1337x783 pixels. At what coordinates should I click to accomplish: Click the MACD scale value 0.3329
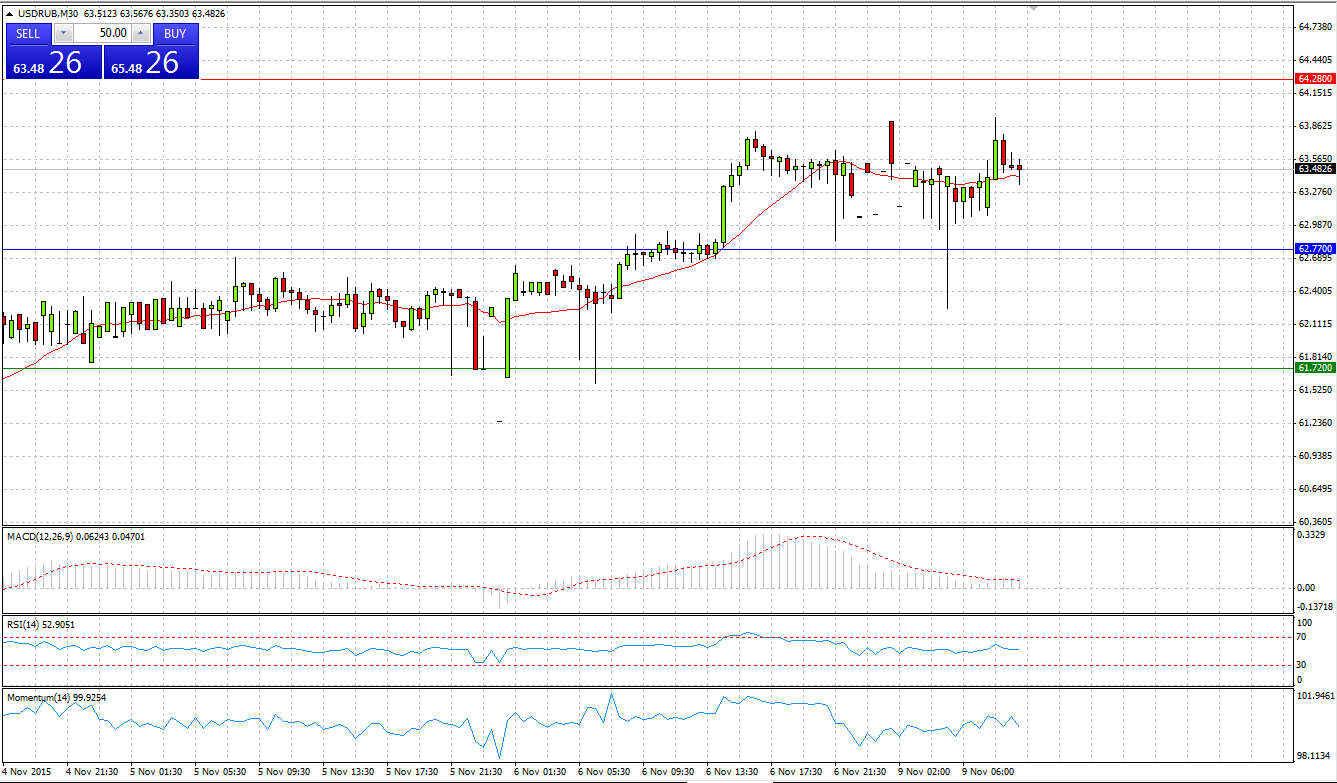1312,535
